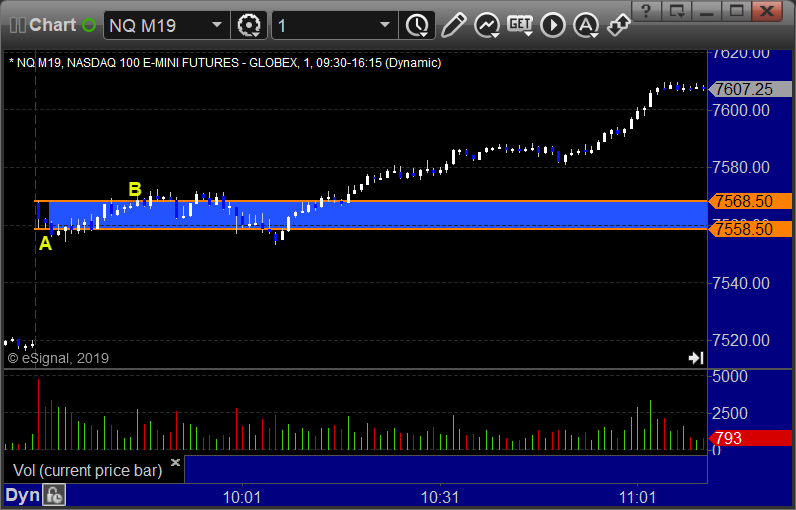Click the 7540.00 price axis label
Screen dimensions: 796x510
click(741, 283)
